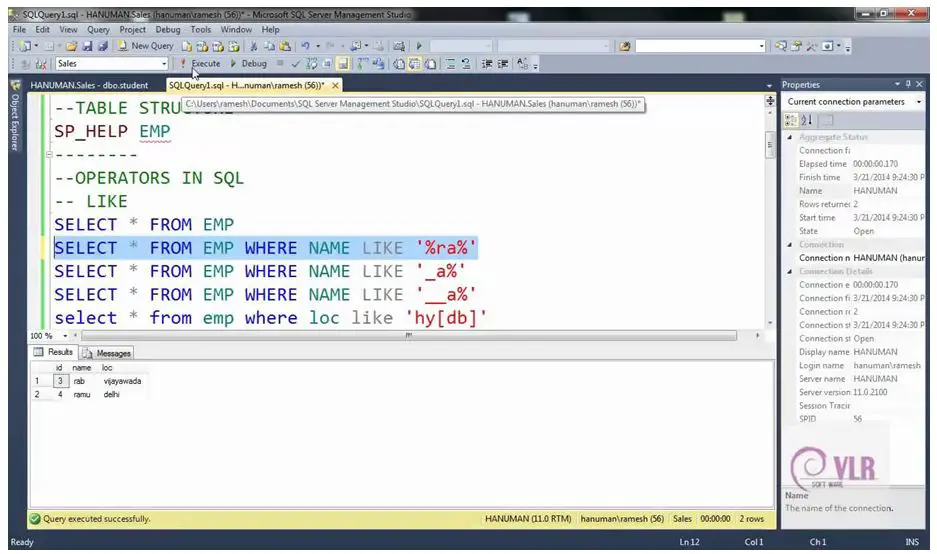
Task: Click the tools wrench icon in toolbar
Action: point(812,46)
